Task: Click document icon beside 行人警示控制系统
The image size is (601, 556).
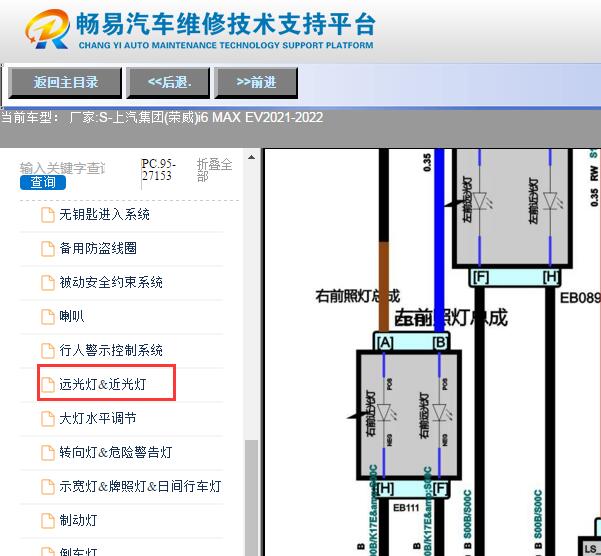Action: pos(48,350)
